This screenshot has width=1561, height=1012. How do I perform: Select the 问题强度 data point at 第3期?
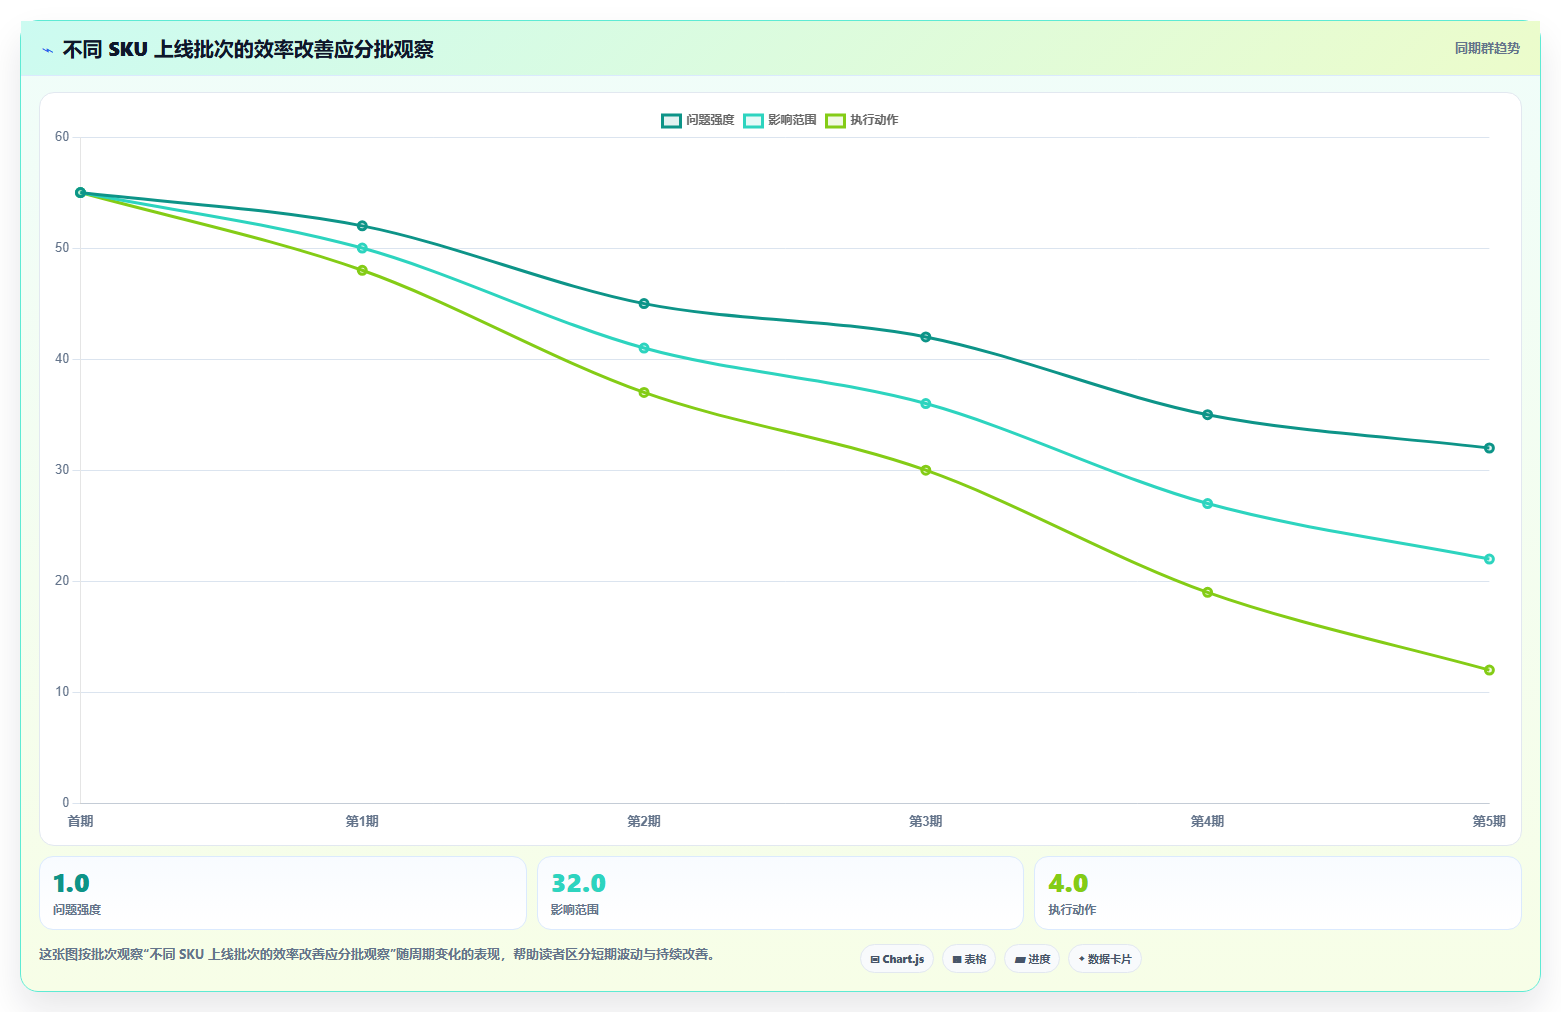point(926,337)
